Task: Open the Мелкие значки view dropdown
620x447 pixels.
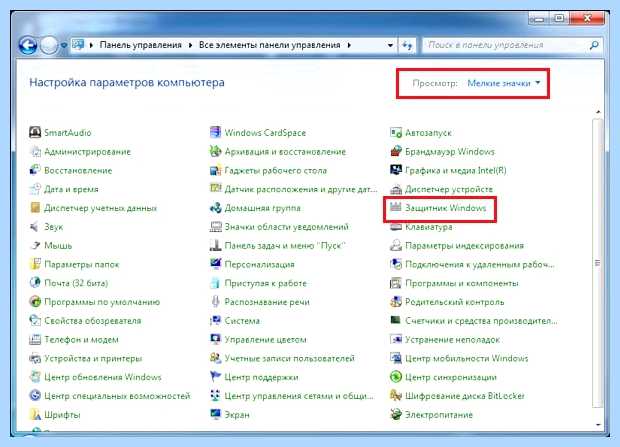Action: pos(504,83)
